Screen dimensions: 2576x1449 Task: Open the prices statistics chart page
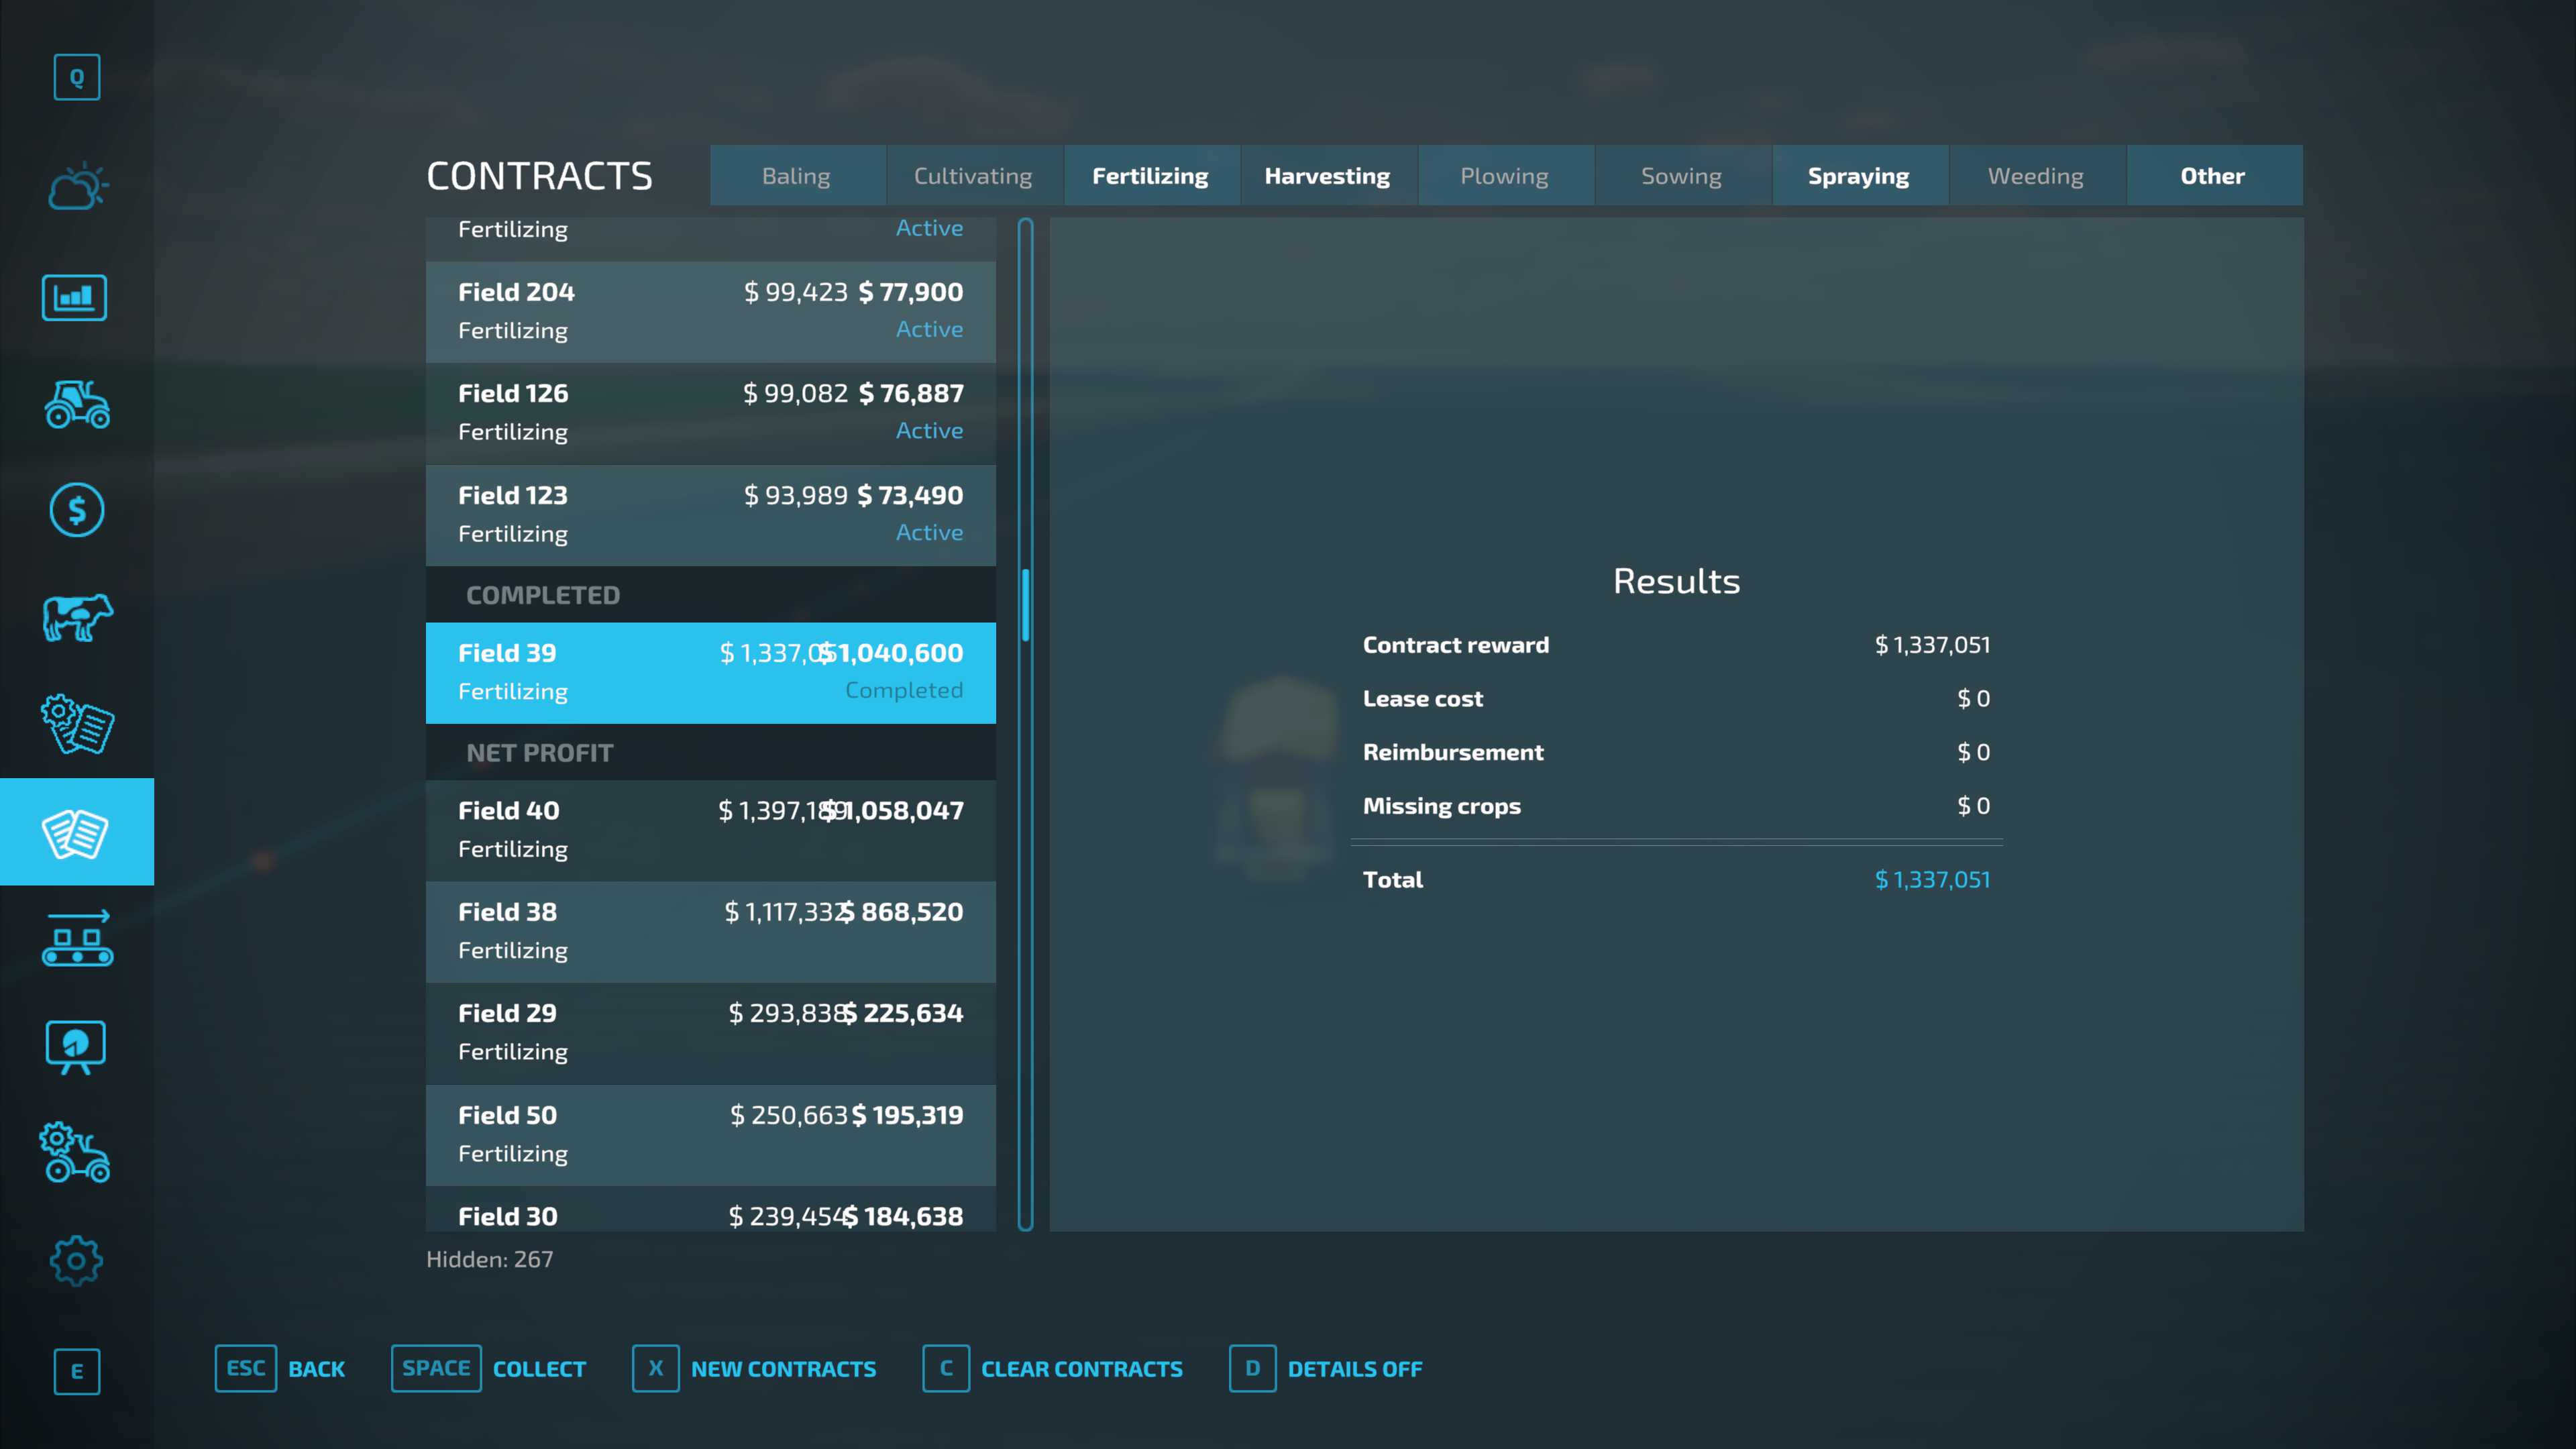75,297
